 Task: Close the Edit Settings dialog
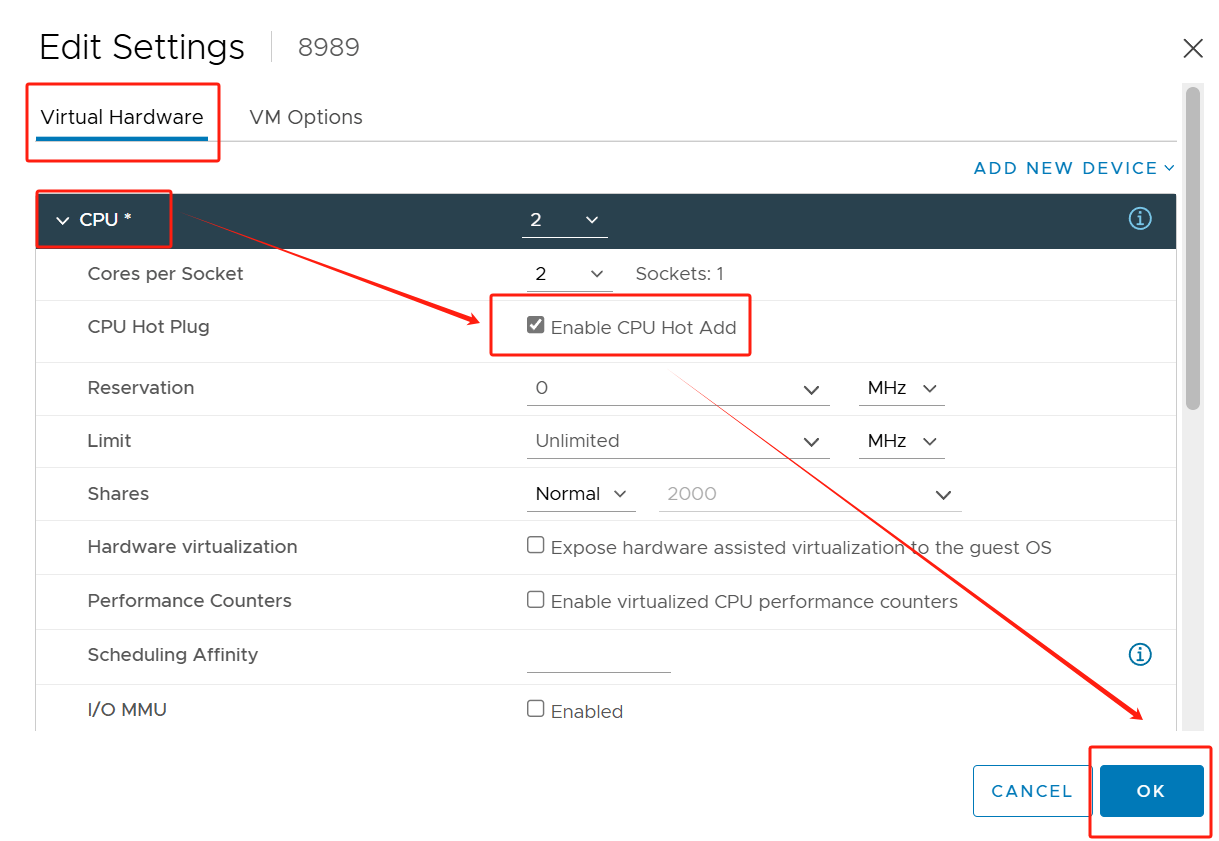[1192, 47]
